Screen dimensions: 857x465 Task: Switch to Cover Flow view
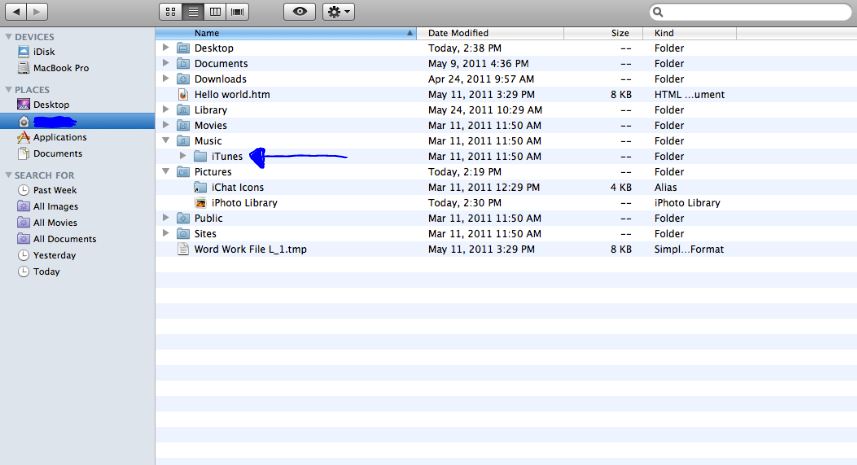(x=238, y=12)
